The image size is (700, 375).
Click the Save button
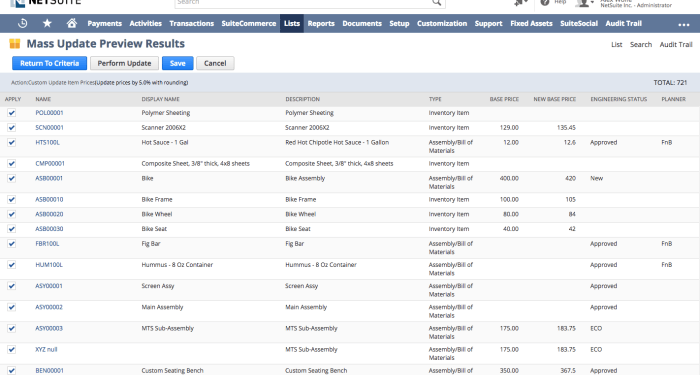pyautogui.click(x=178, y=63)
